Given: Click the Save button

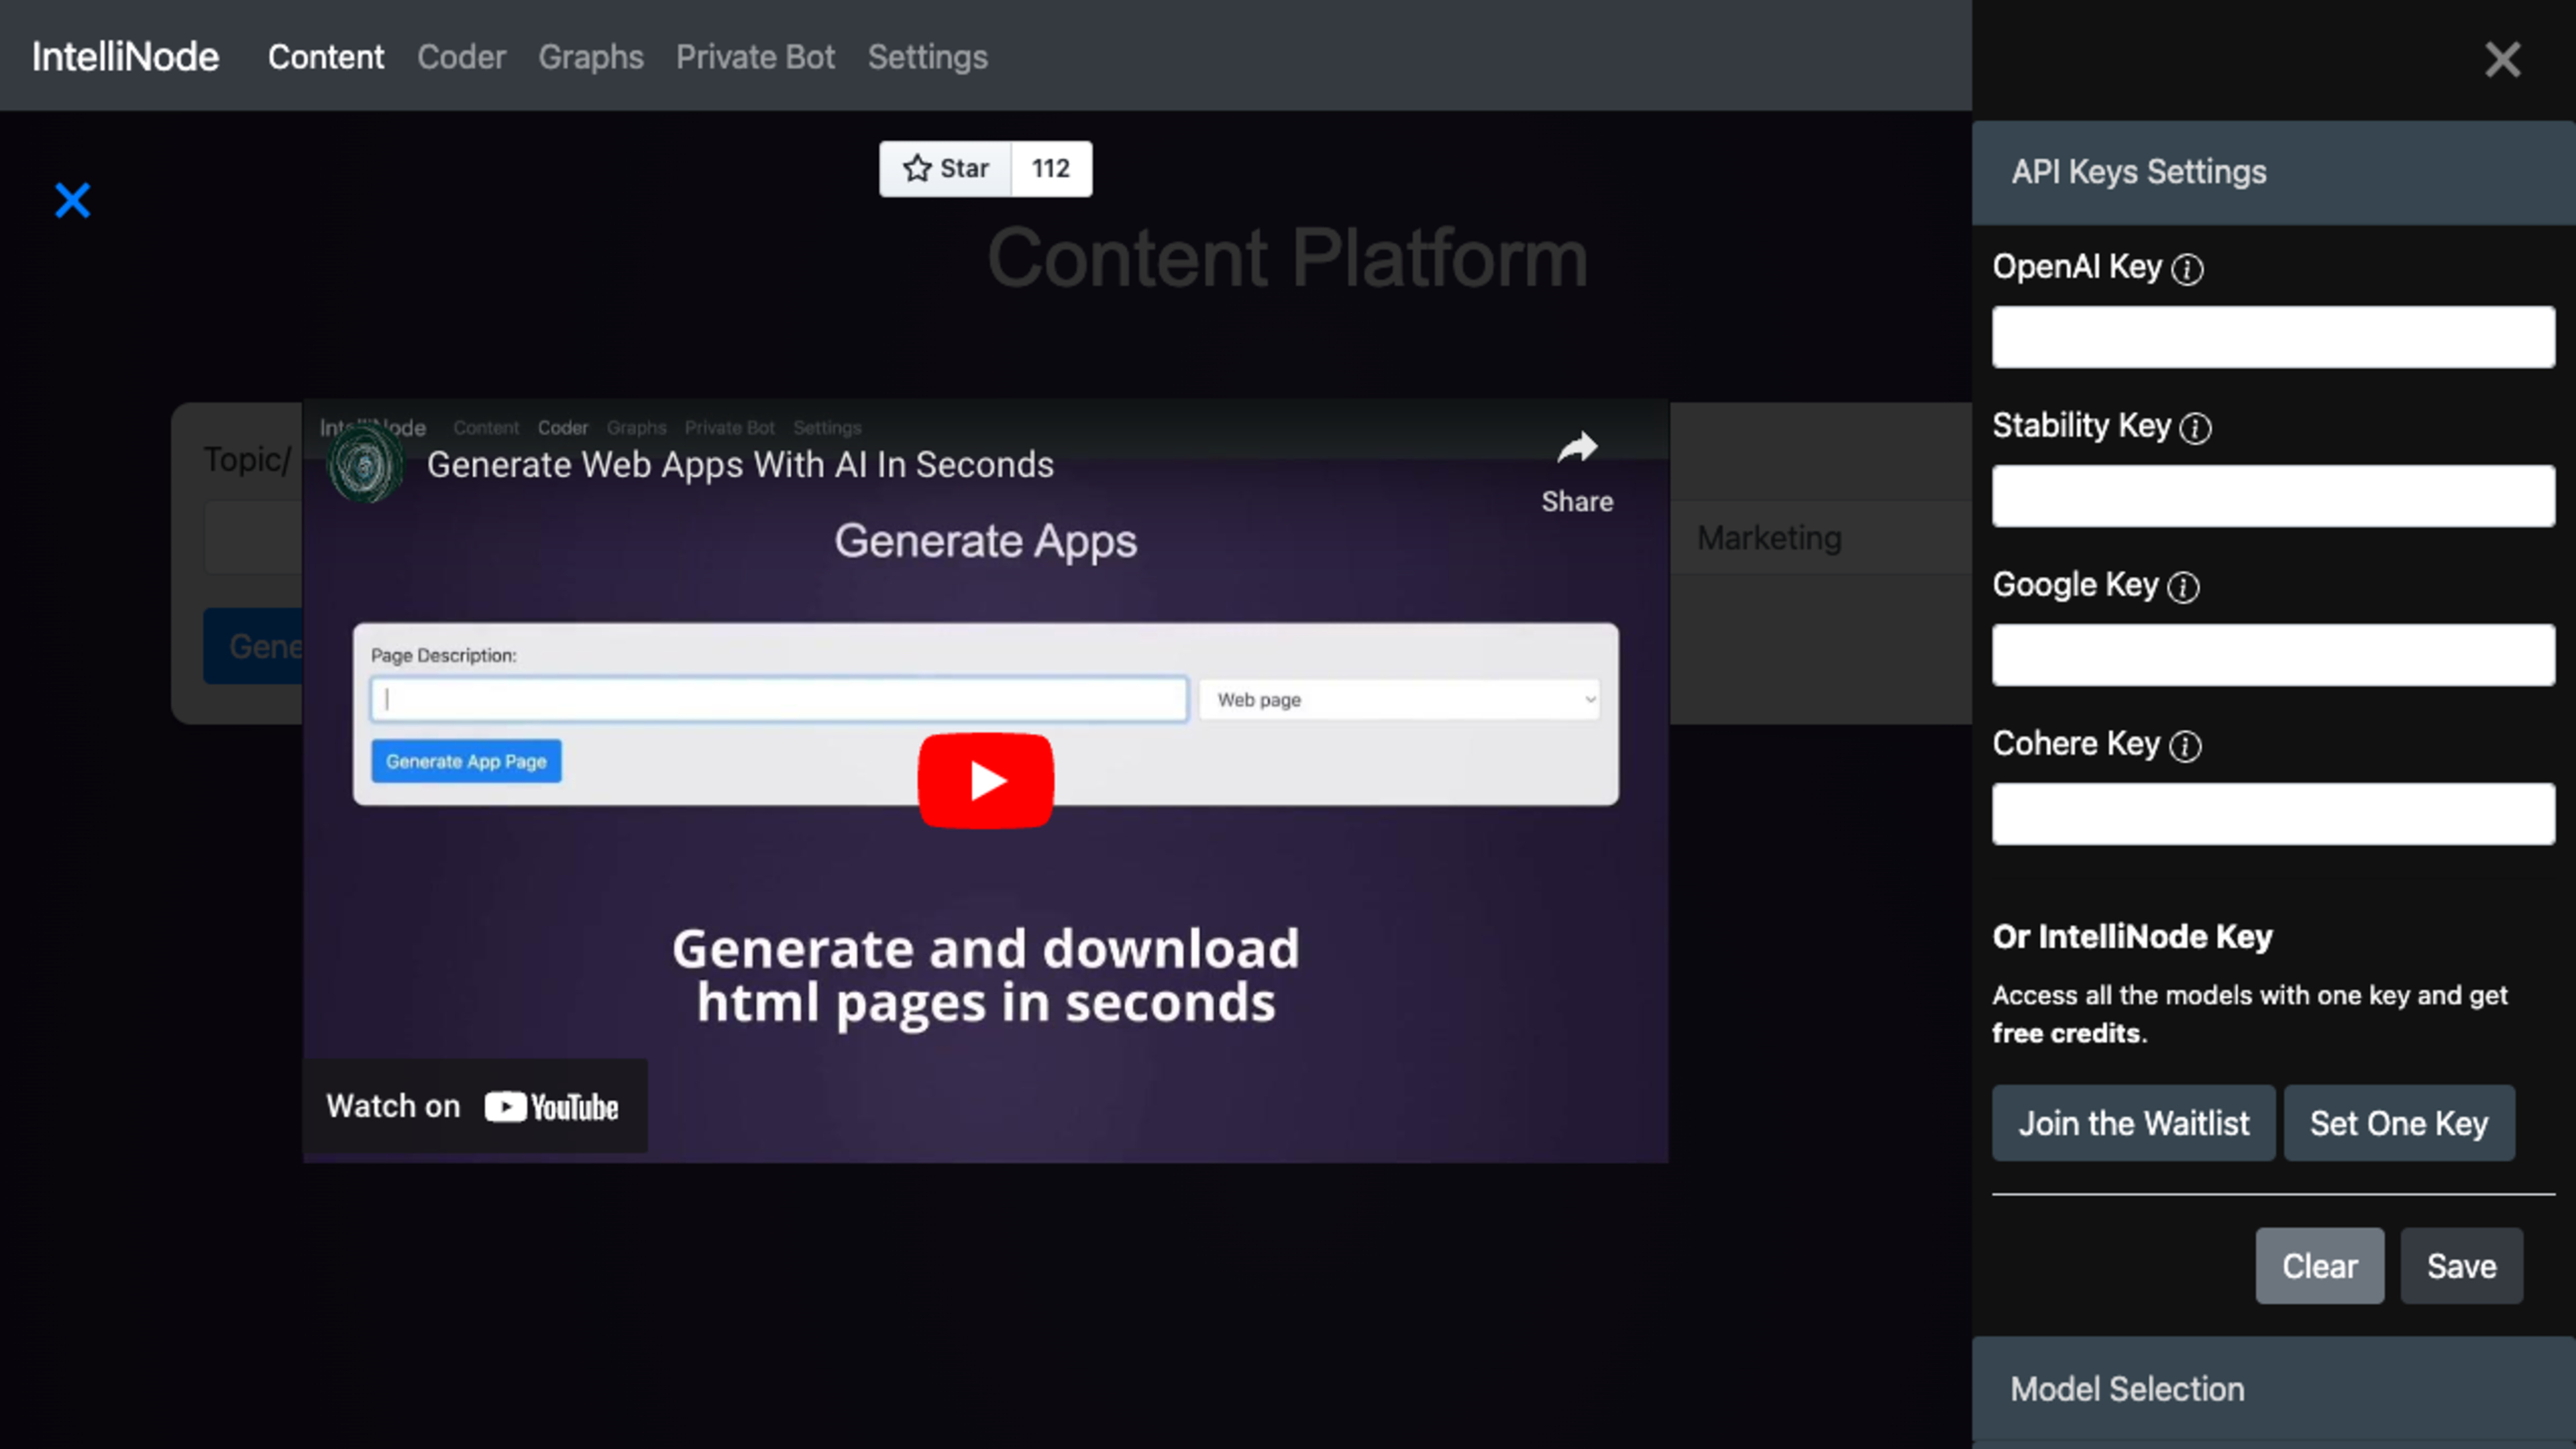Looking at the screenshot, I should pyautogui.click(x=2461, y=1266).
